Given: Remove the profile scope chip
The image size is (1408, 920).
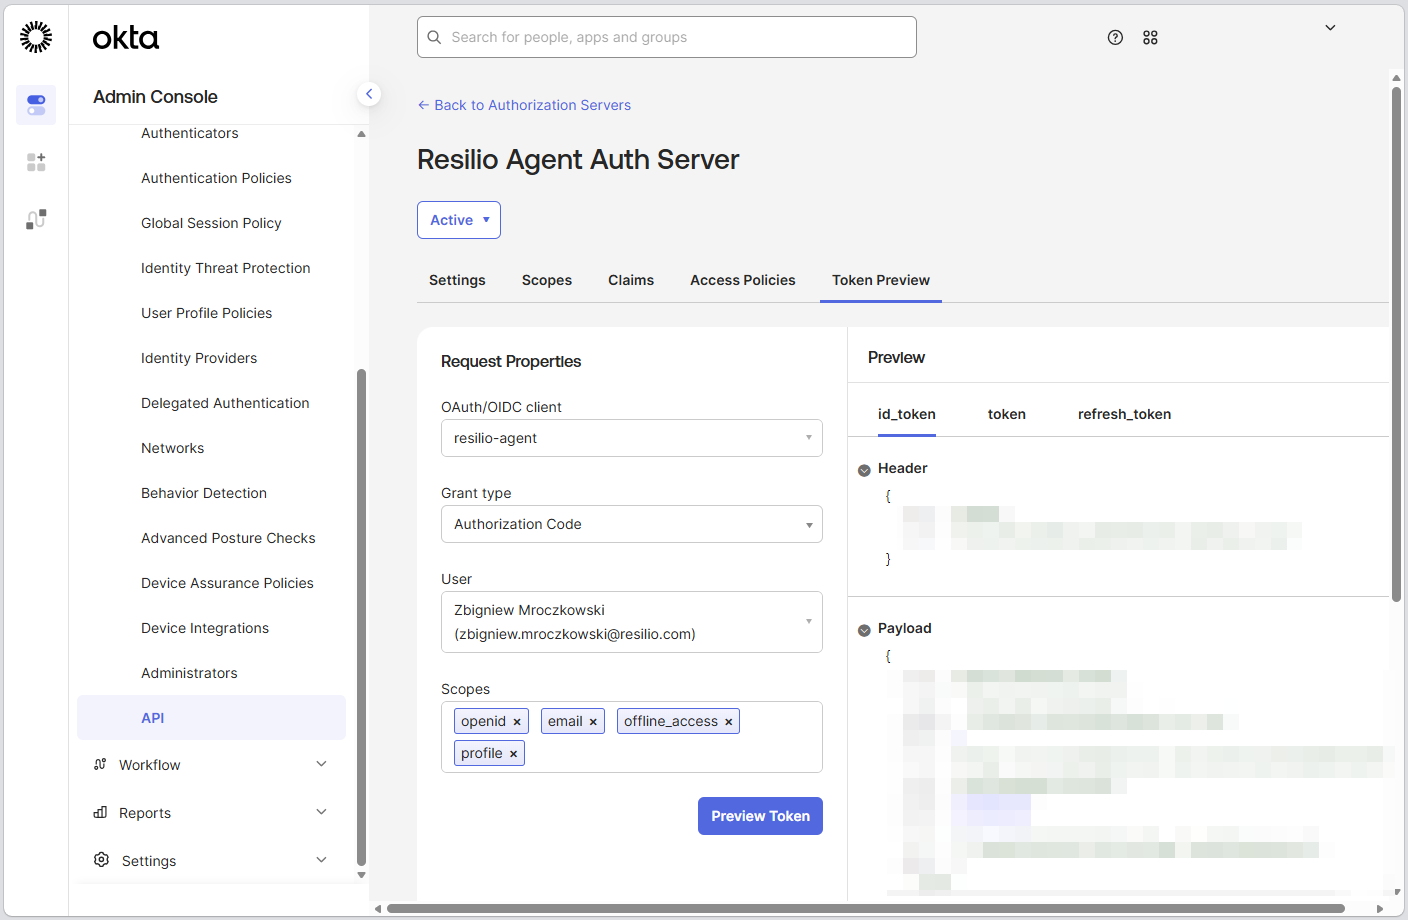Looking at the screenshot, I should point(513,754).
